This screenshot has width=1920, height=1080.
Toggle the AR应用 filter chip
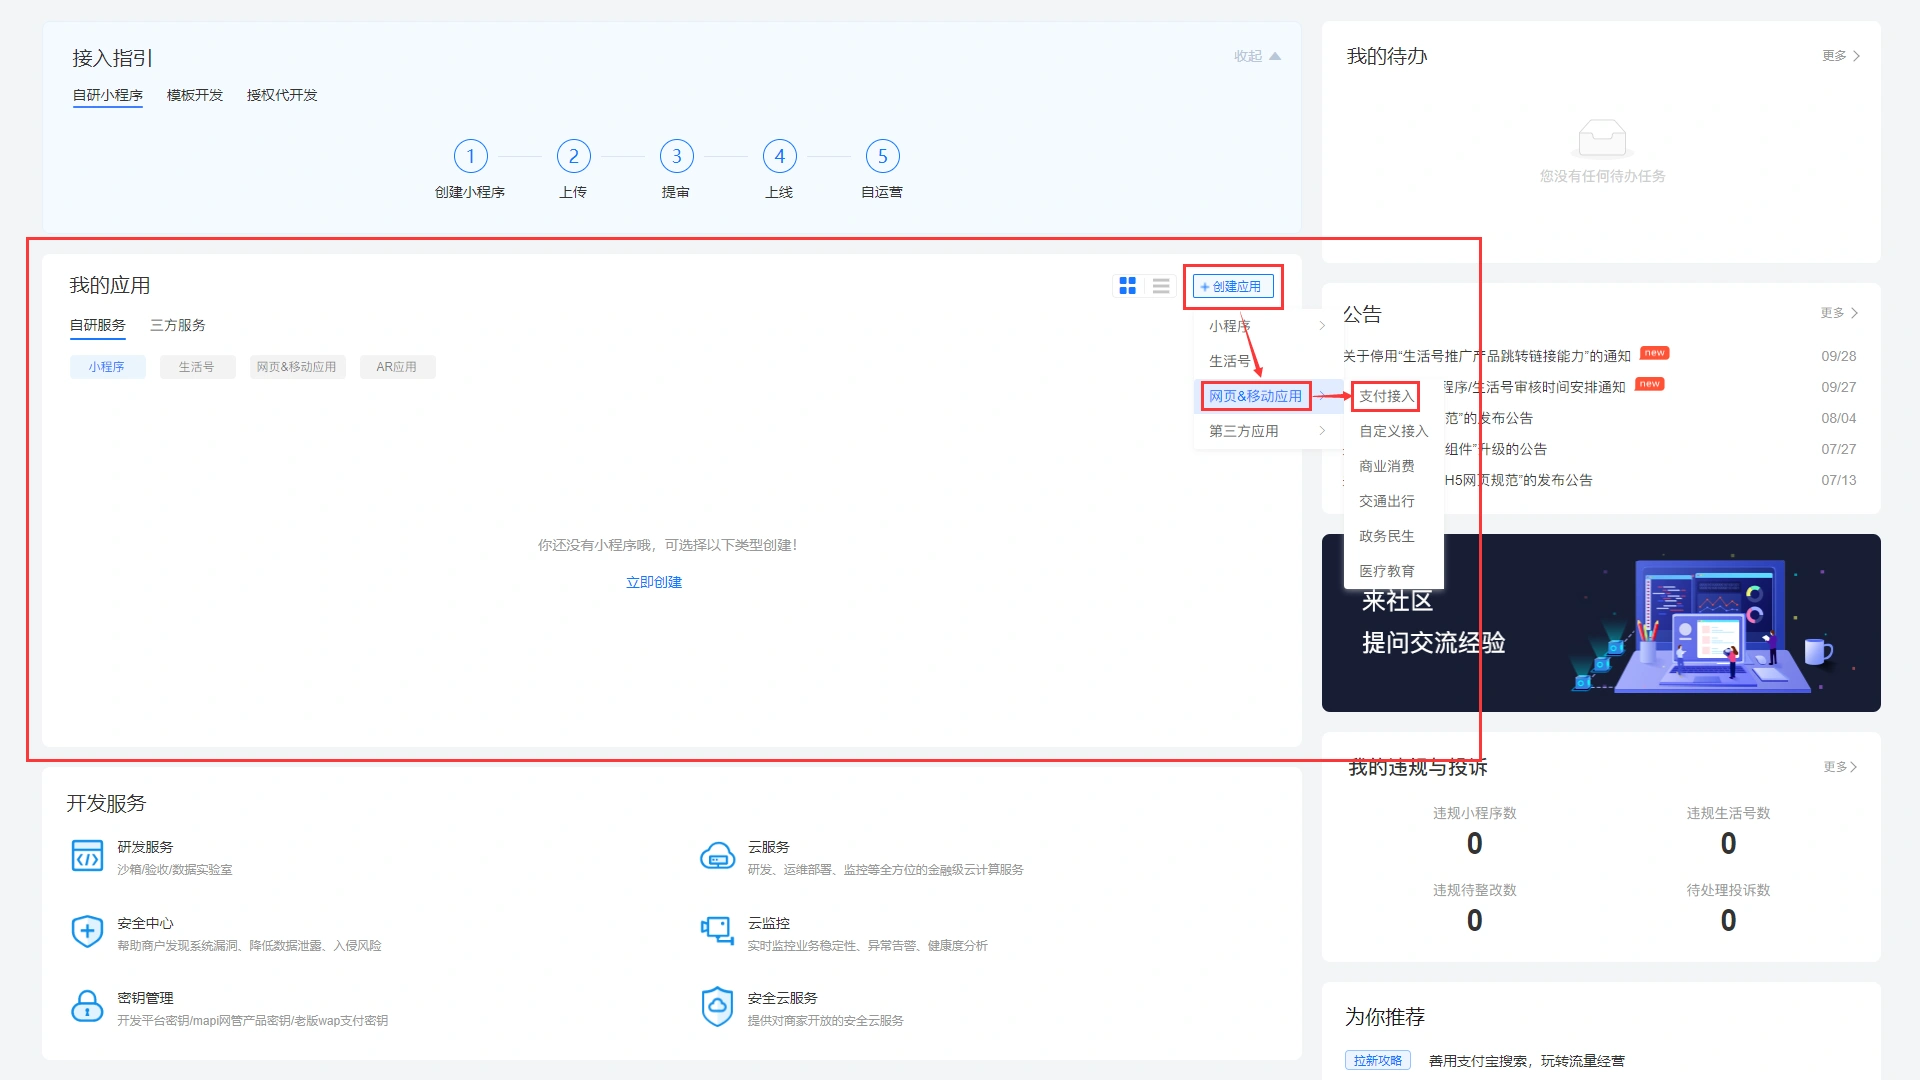(x=397, y=366)
